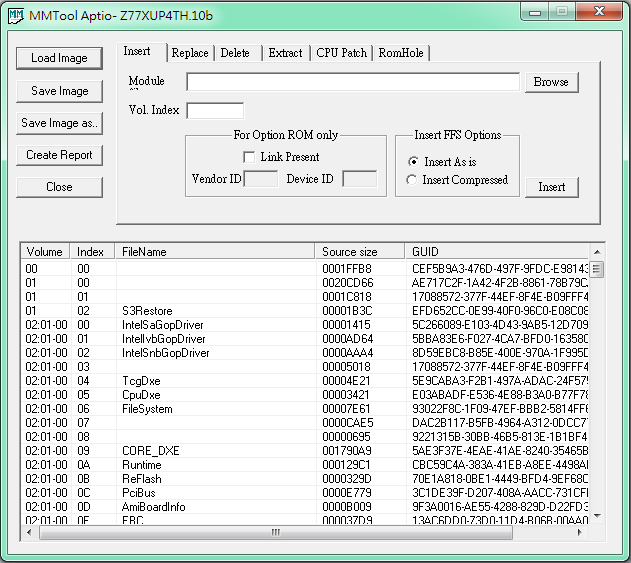Select the Insert Compressed radio option
Viewport: 631px width, 563px height.
411,180
